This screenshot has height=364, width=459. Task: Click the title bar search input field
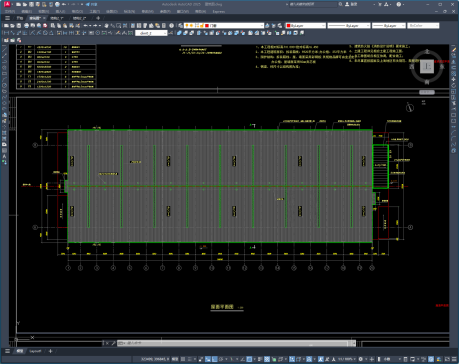[x=312, y=4]
